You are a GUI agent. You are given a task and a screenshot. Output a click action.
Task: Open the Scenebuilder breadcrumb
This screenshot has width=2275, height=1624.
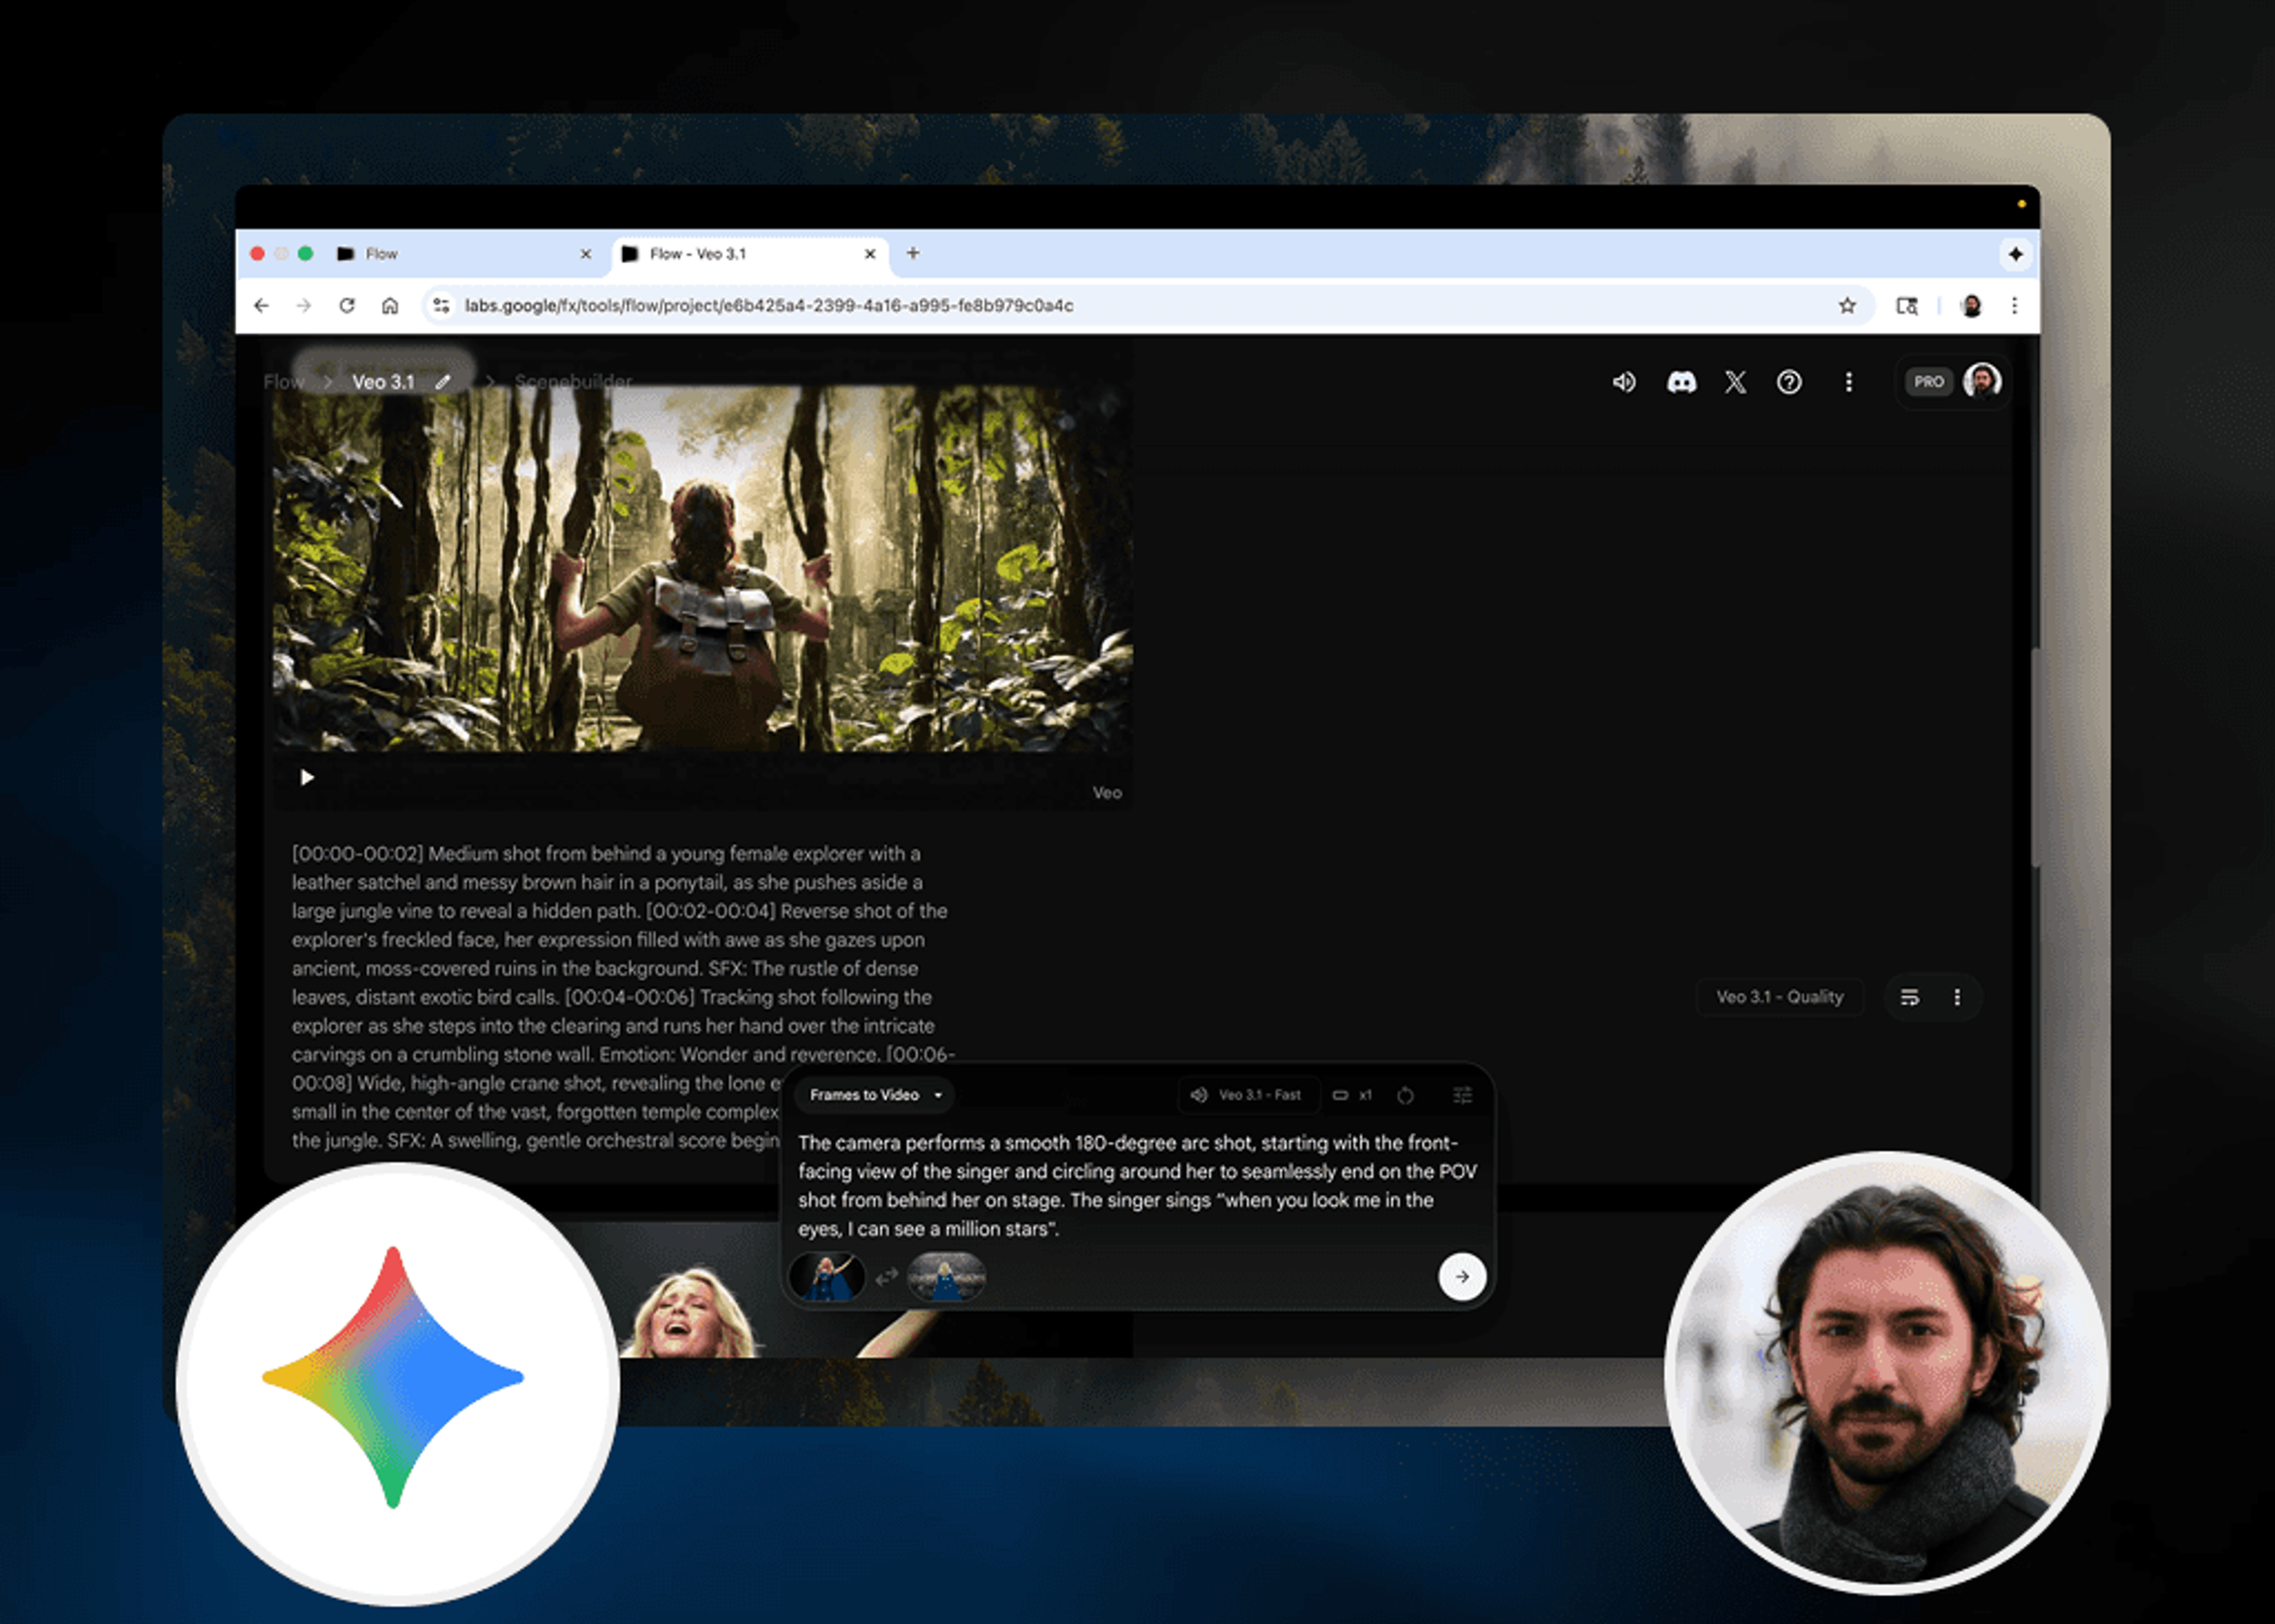coord(573,382)
